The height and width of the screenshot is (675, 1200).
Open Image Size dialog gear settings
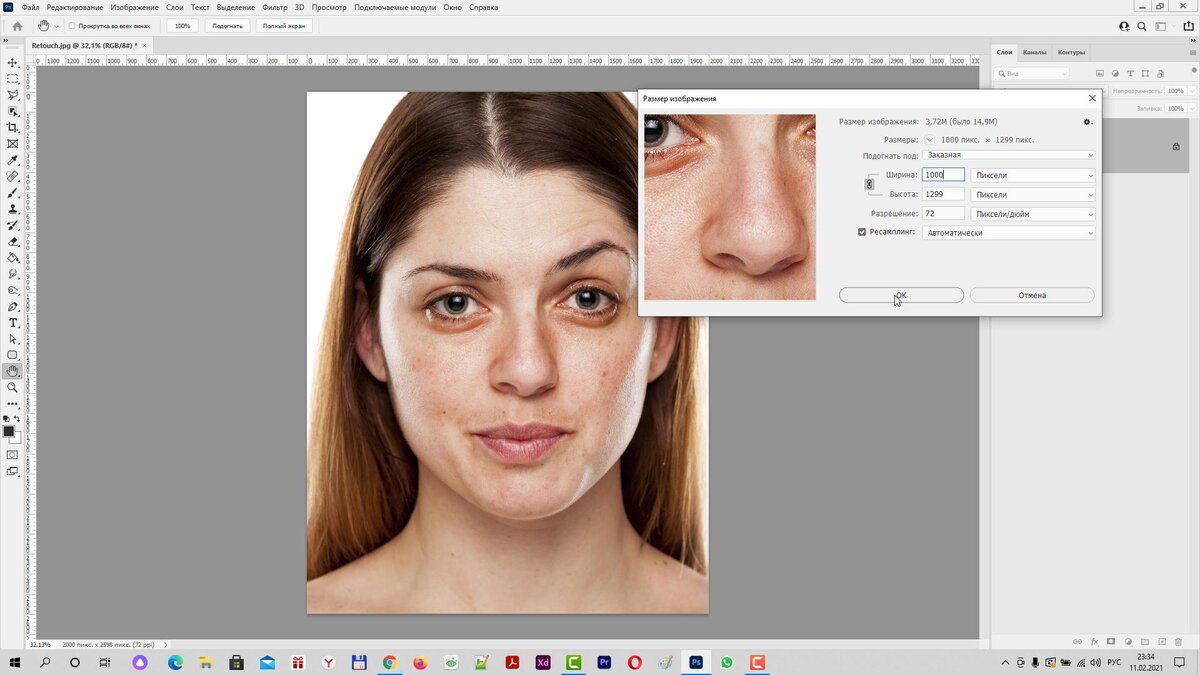pyautogui.click(x=1088, y=122)
